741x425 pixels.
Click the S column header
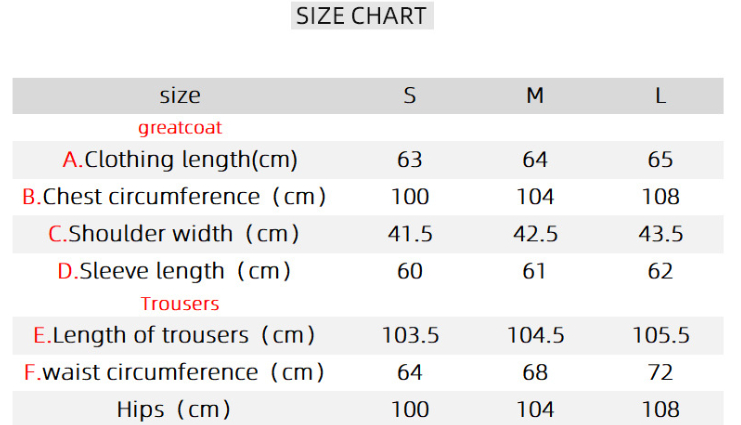(x=410, y=96)
